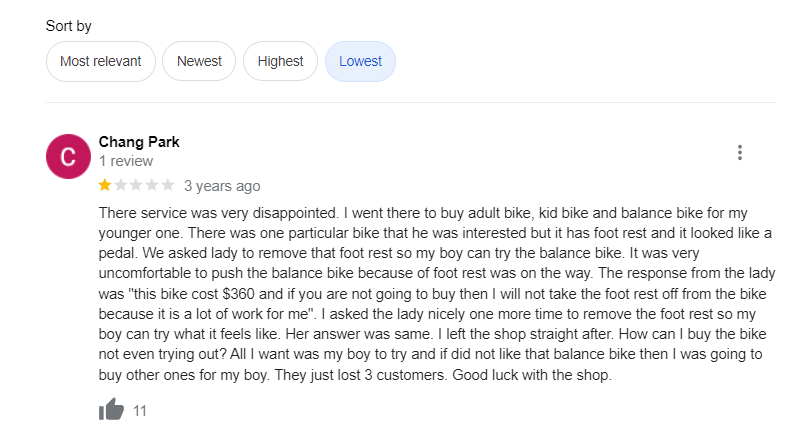Sort reviews by Most relevant
This screenshot has height=429, width=794.
pos(101,61)
